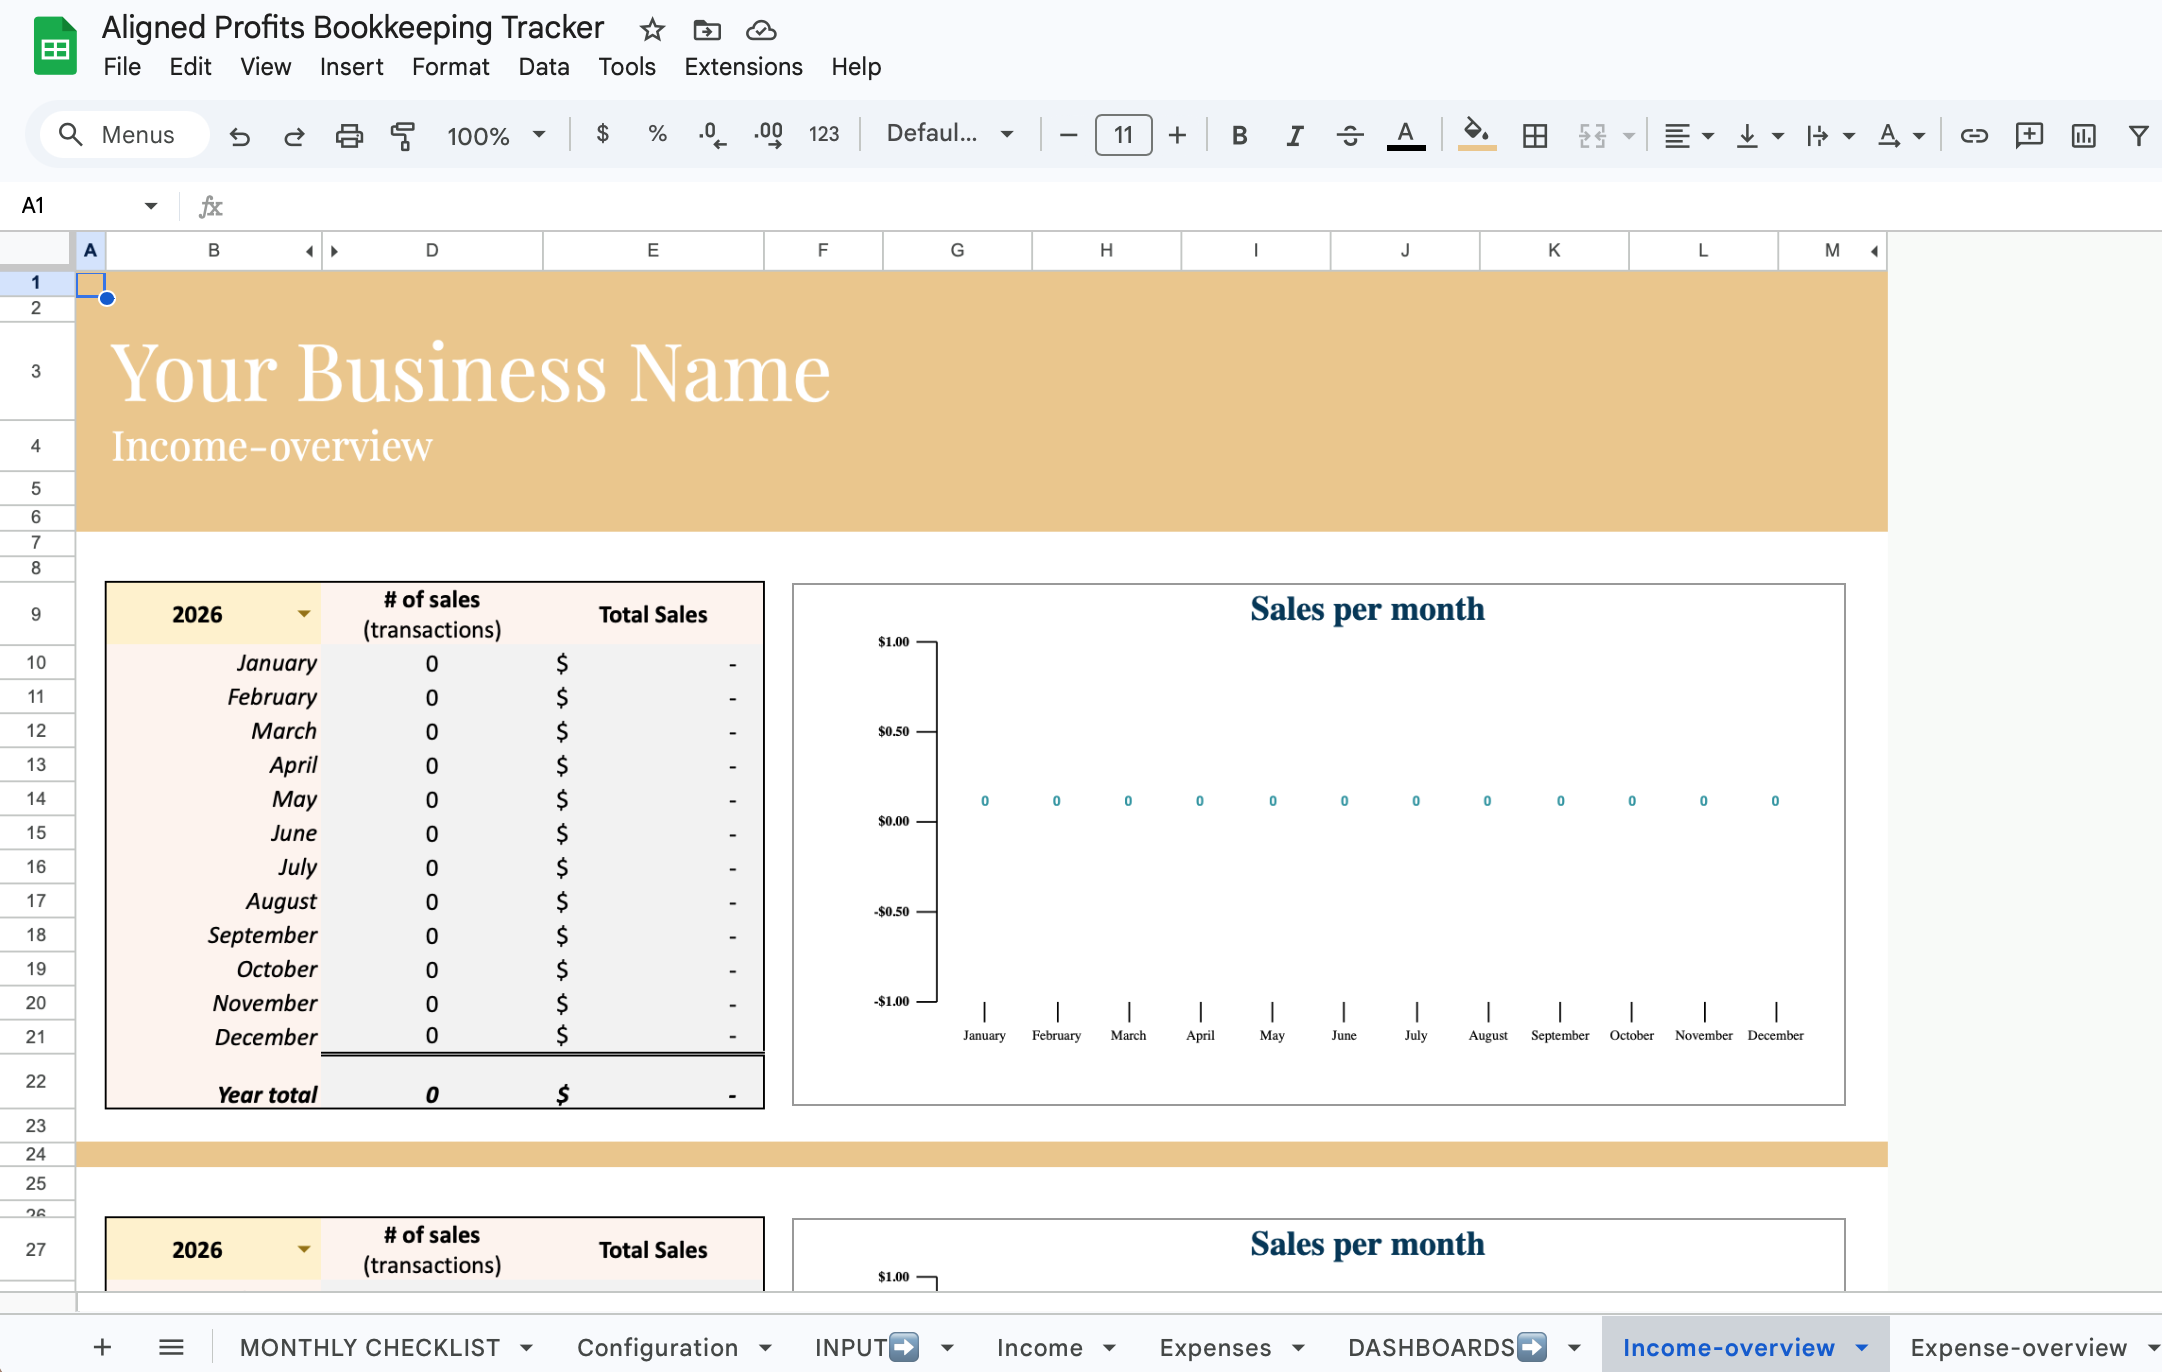
Task: Select the paint format roller icon
Action: [x=403, y=136]
